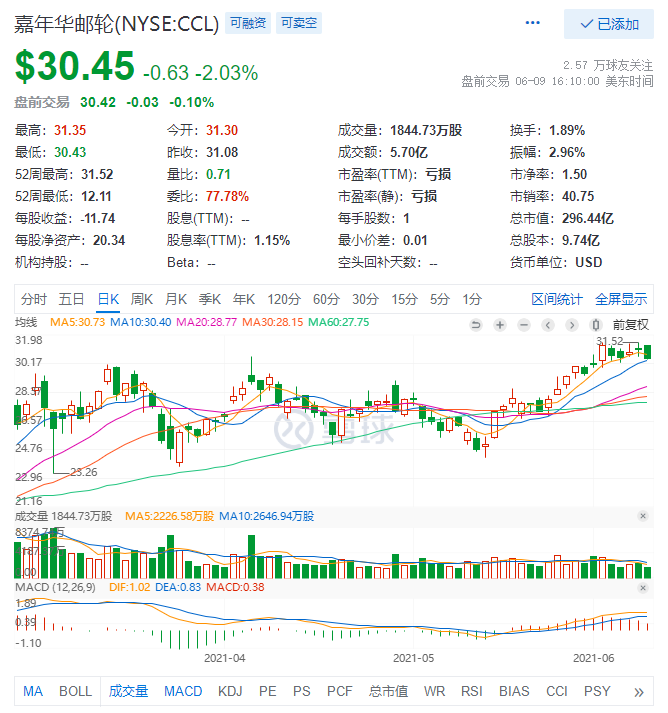Click the volume MA5:2226.58万股 legend
The width and height of the screenshot is (668, 713).
tap(169, 516)
